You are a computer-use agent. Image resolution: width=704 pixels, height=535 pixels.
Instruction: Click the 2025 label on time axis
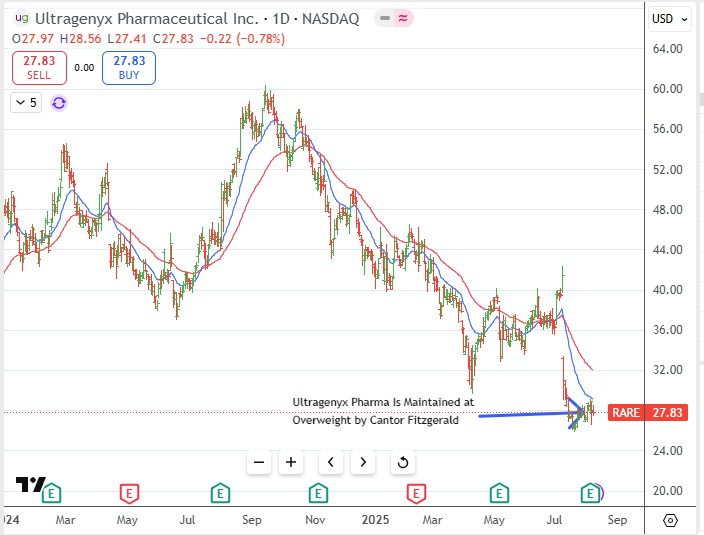coord(375,520)
